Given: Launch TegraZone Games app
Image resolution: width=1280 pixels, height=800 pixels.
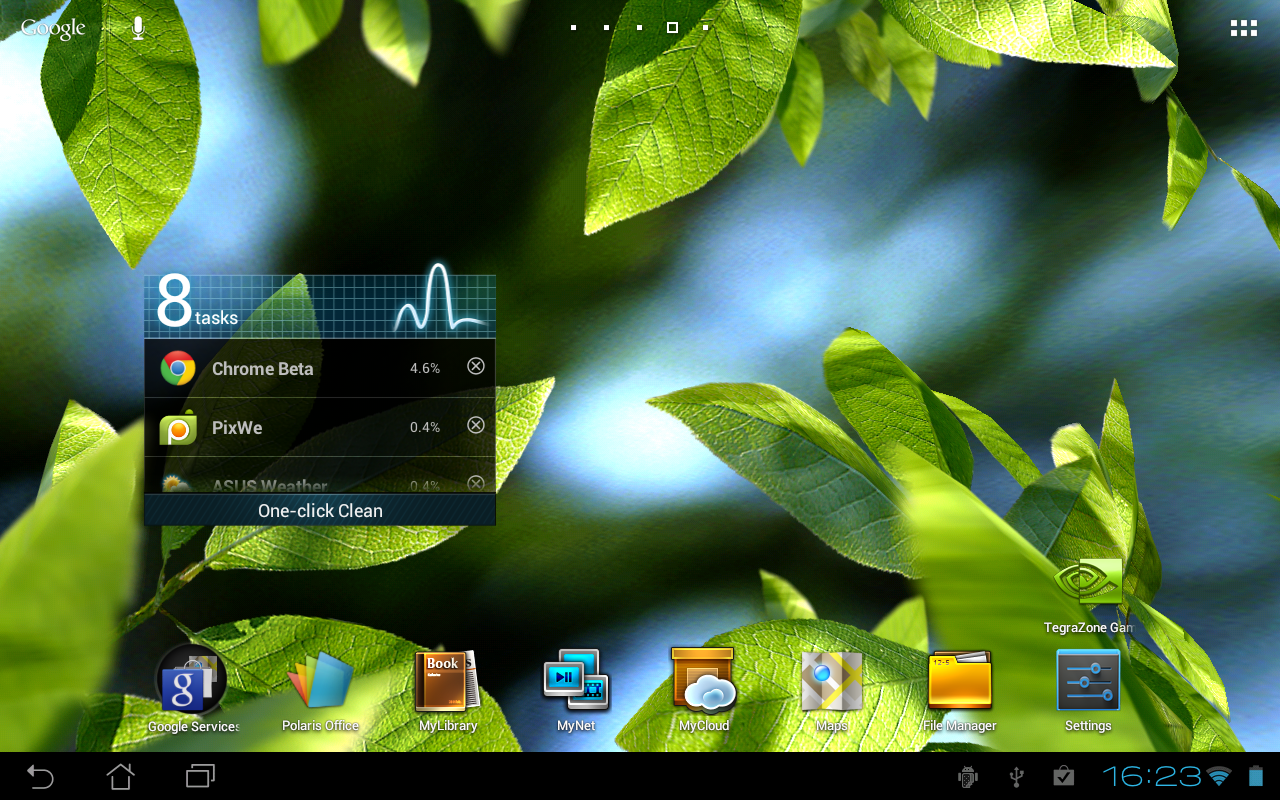Looking at the screenshot, I should click(x=1088, y=585).
